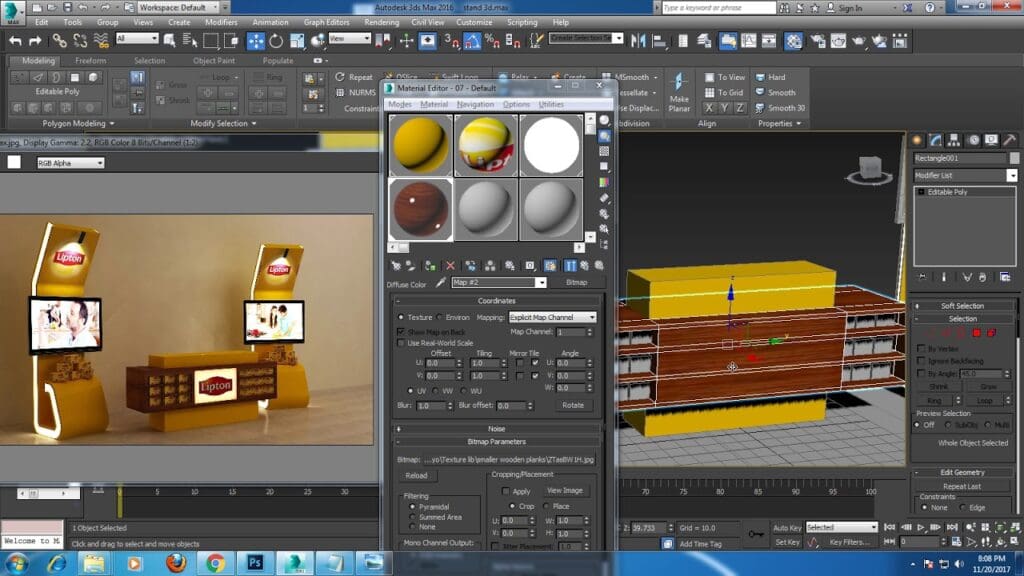Open the Utilities hammer panel tab

1009,140
